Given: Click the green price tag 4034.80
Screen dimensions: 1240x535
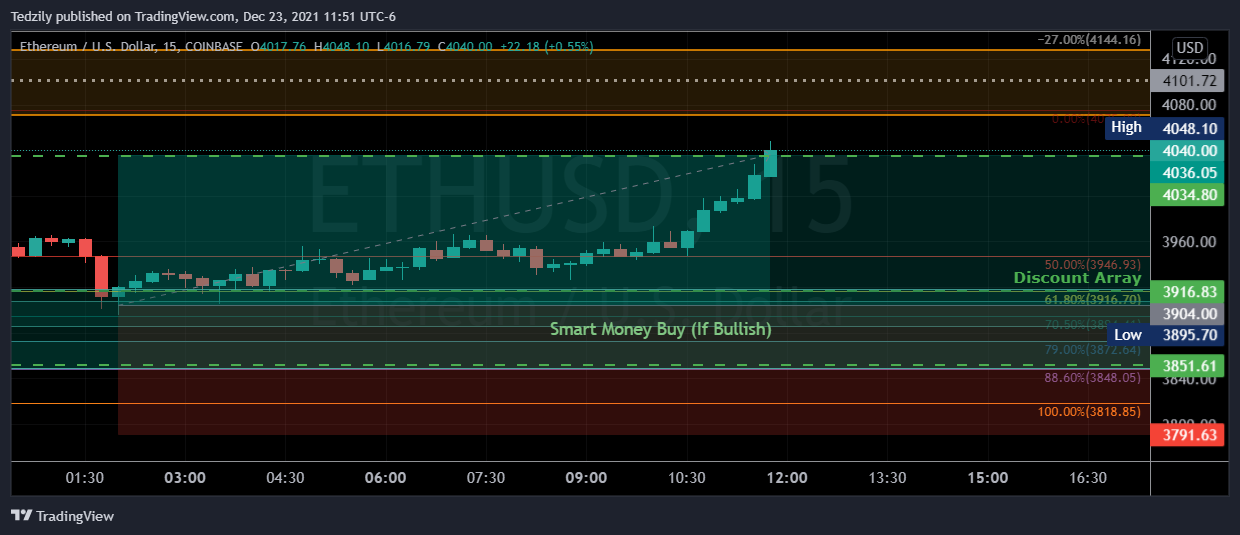Looking at the screenshot, I should (x=1187, y=194).
